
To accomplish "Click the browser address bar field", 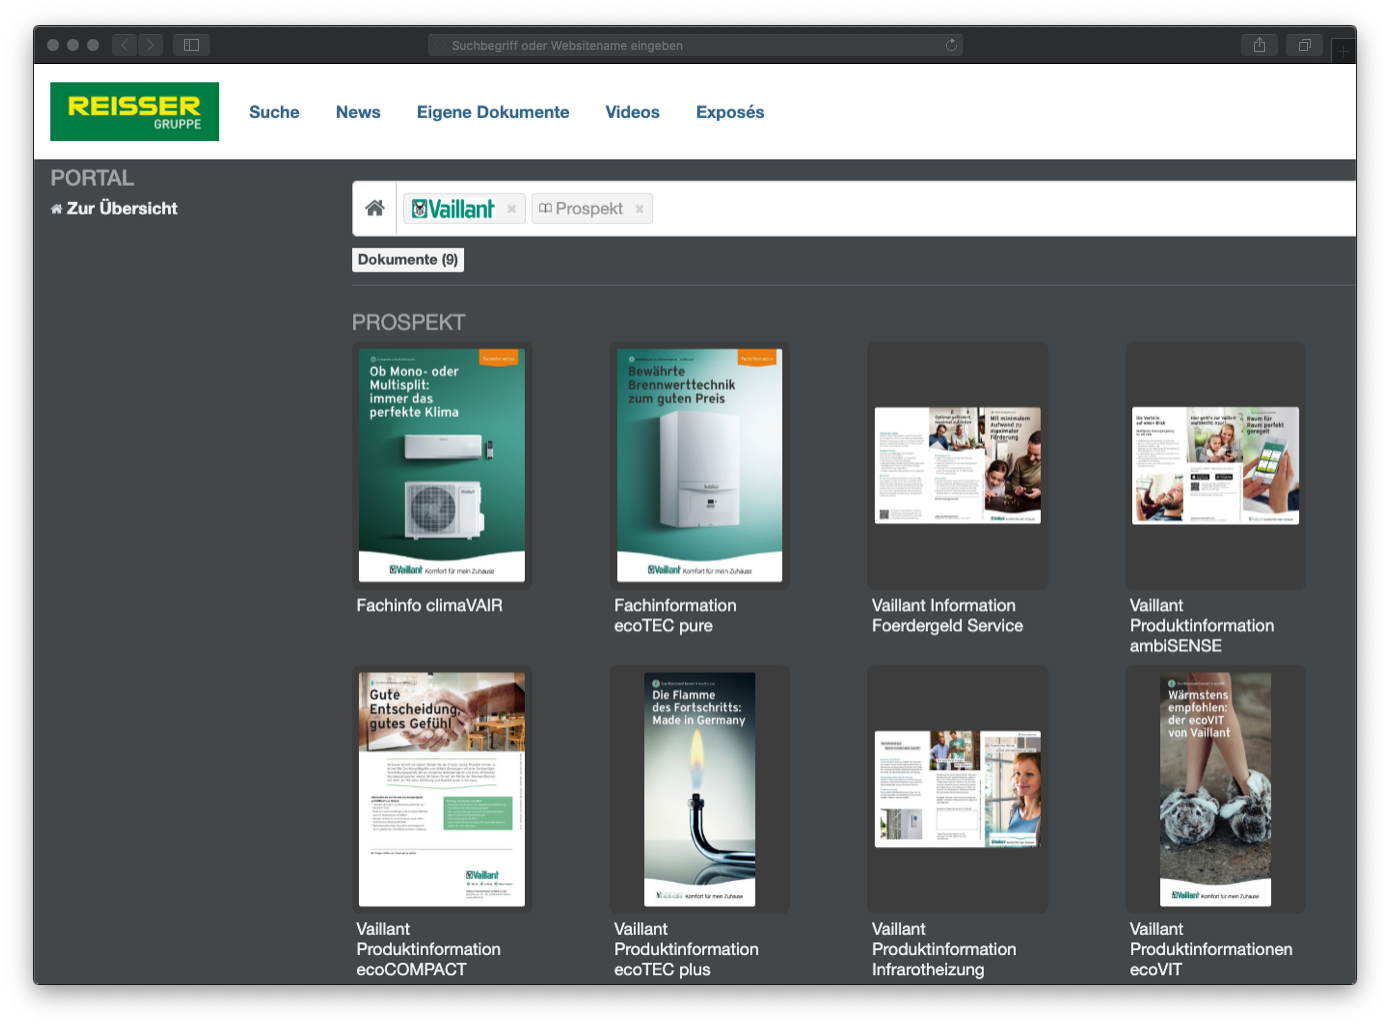I will coord(690,45).
